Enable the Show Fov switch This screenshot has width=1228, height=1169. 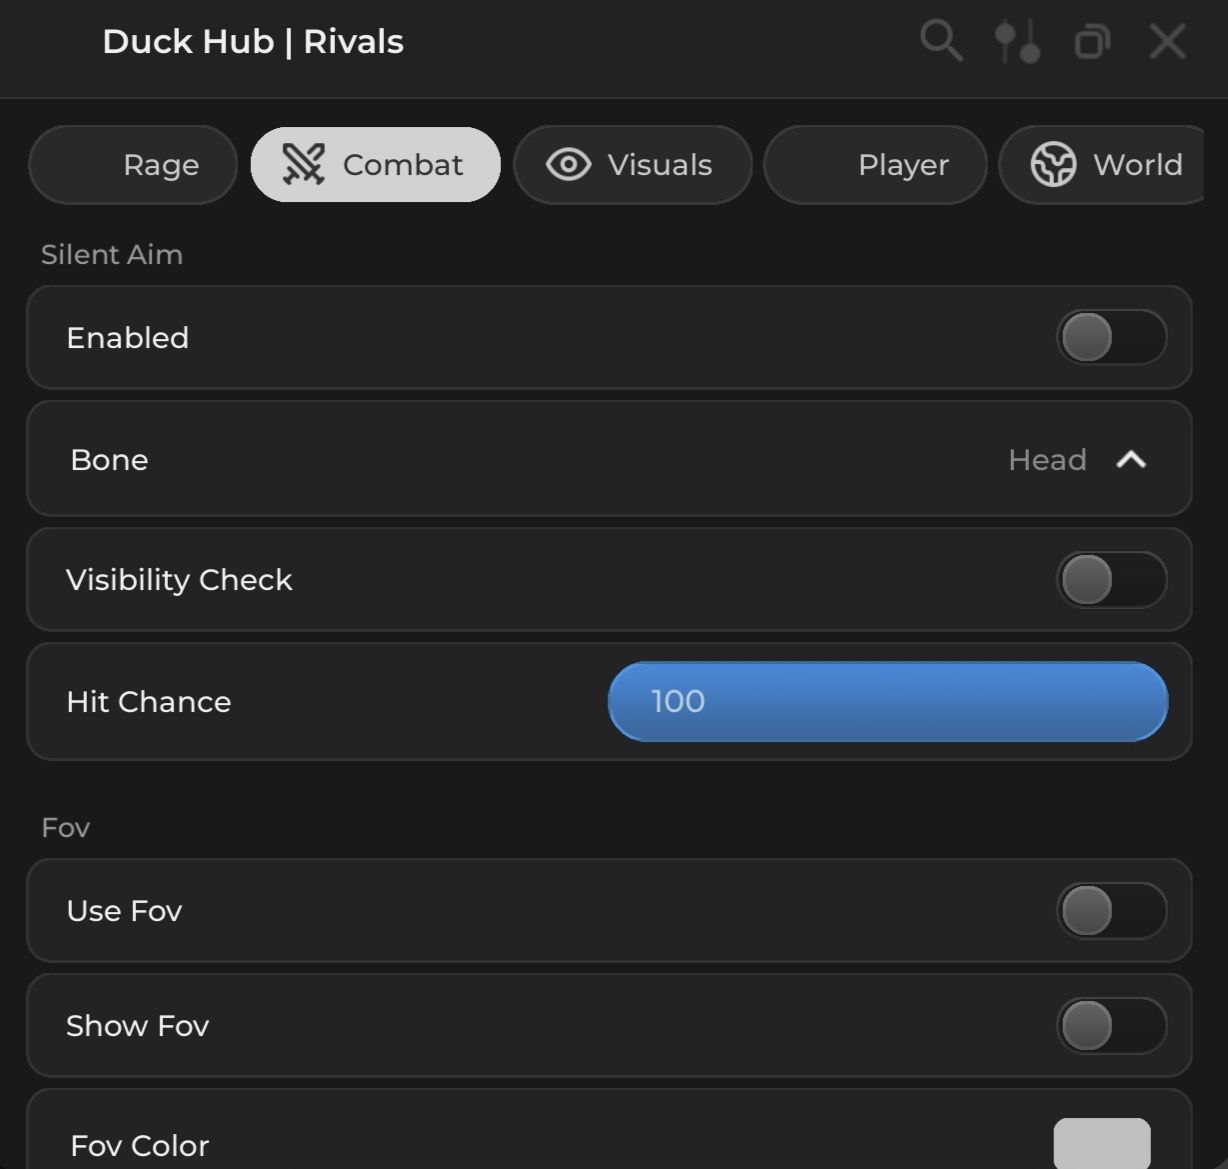pos(1111,1026)
